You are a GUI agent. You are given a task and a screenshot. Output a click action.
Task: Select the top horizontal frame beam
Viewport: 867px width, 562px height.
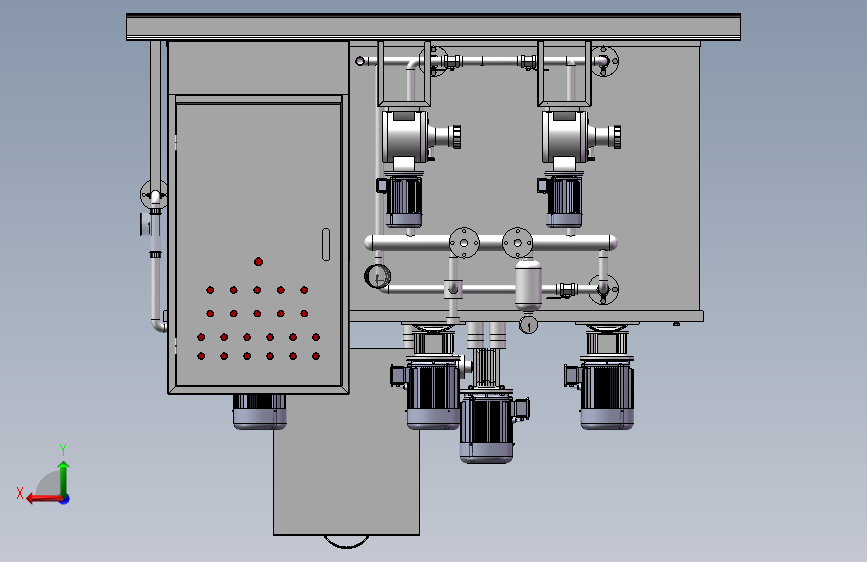coord(434,27)
